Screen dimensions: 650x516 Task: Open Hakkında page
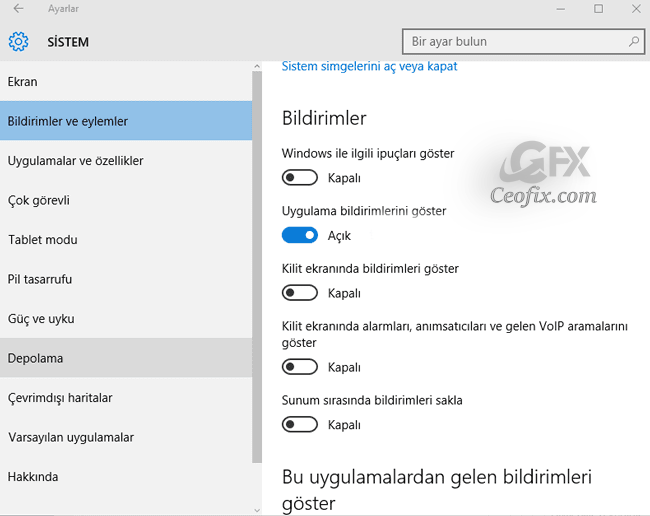tap(126, 477)
